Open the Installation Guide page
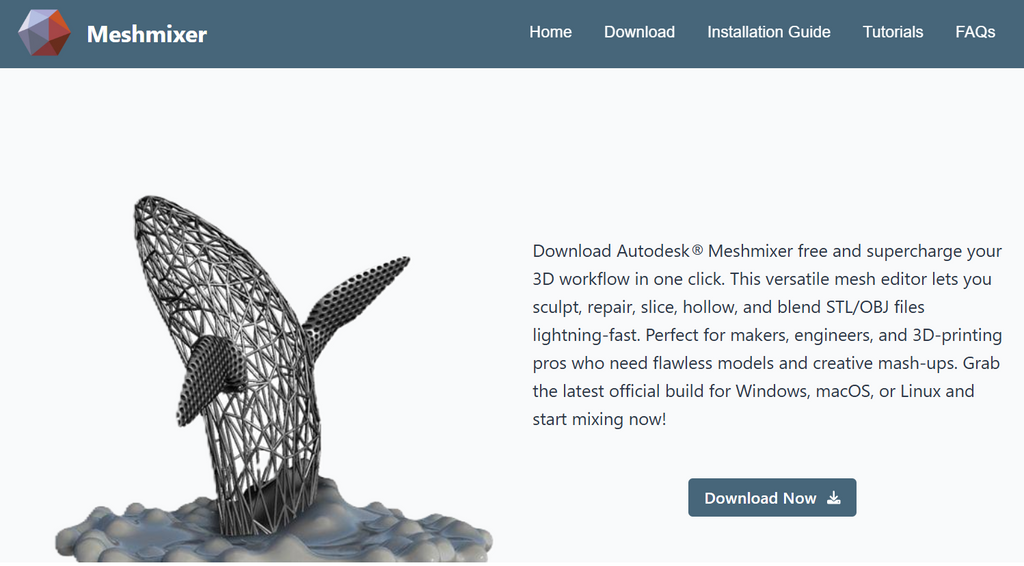This screenshot has height=566, width=1024. 768,32
